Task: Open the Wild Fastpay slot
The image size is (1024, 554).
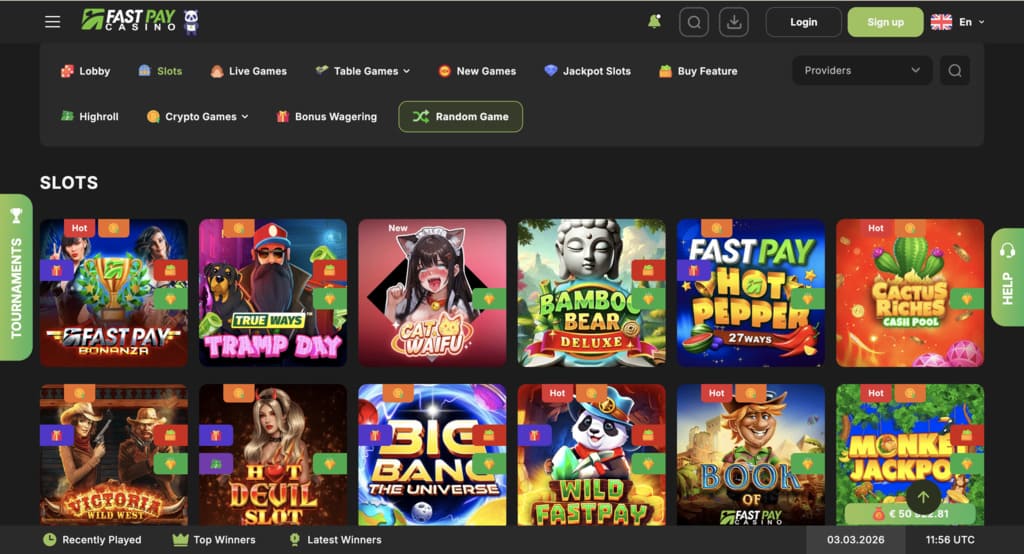Action: [592, 455]
